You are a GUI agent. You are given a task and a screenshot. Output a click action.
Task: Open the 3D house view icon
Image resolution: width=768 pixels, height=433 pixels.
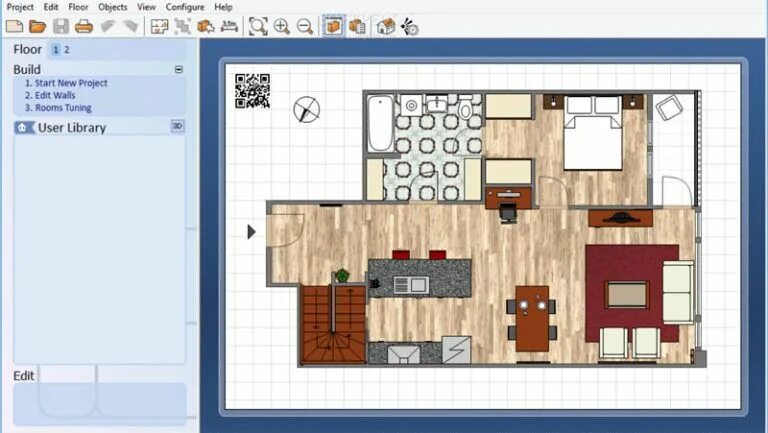click(x=386, y=27)
